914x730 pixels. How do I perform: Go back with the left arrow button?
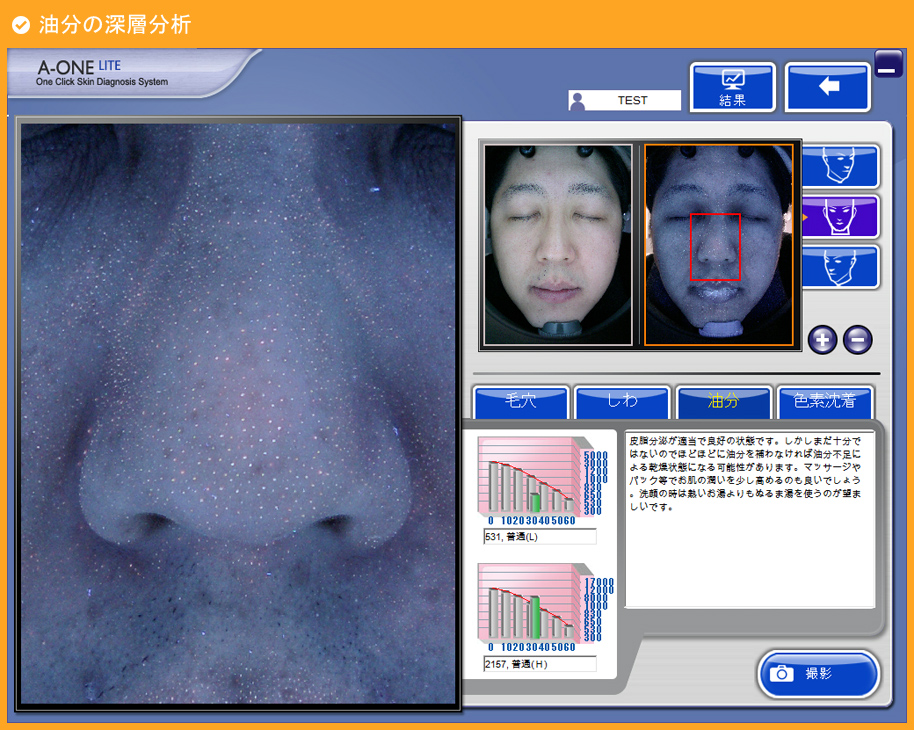(x=828, y=87)
